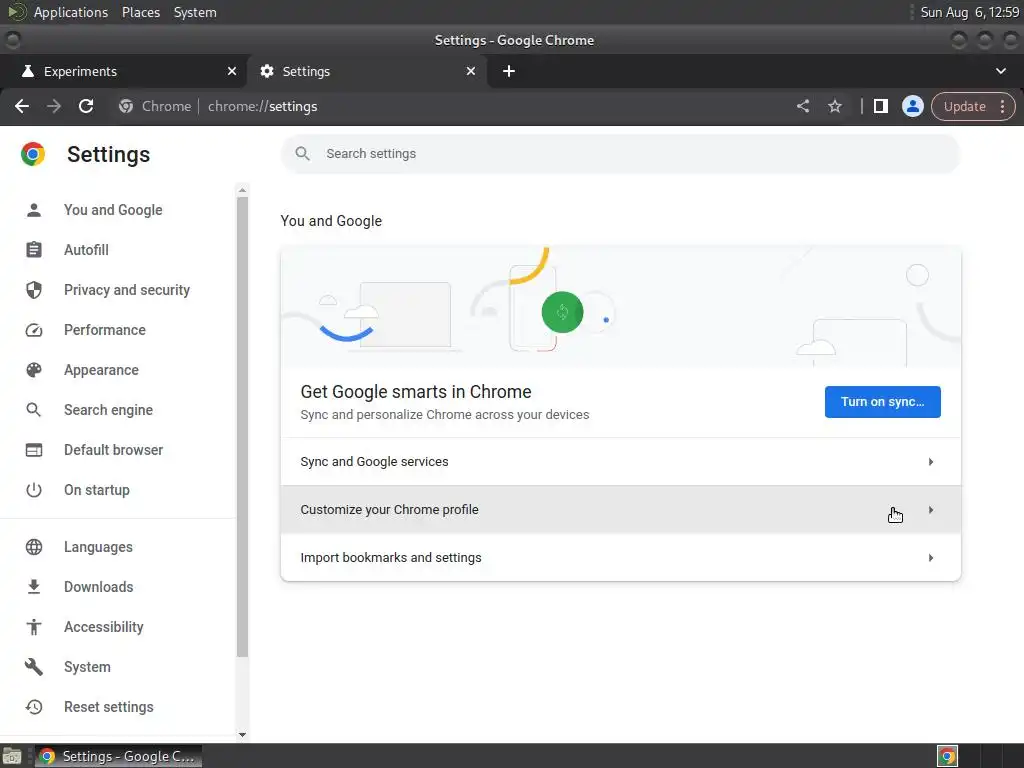Click the Autofill clipboard icon

(x=34, y=249)
